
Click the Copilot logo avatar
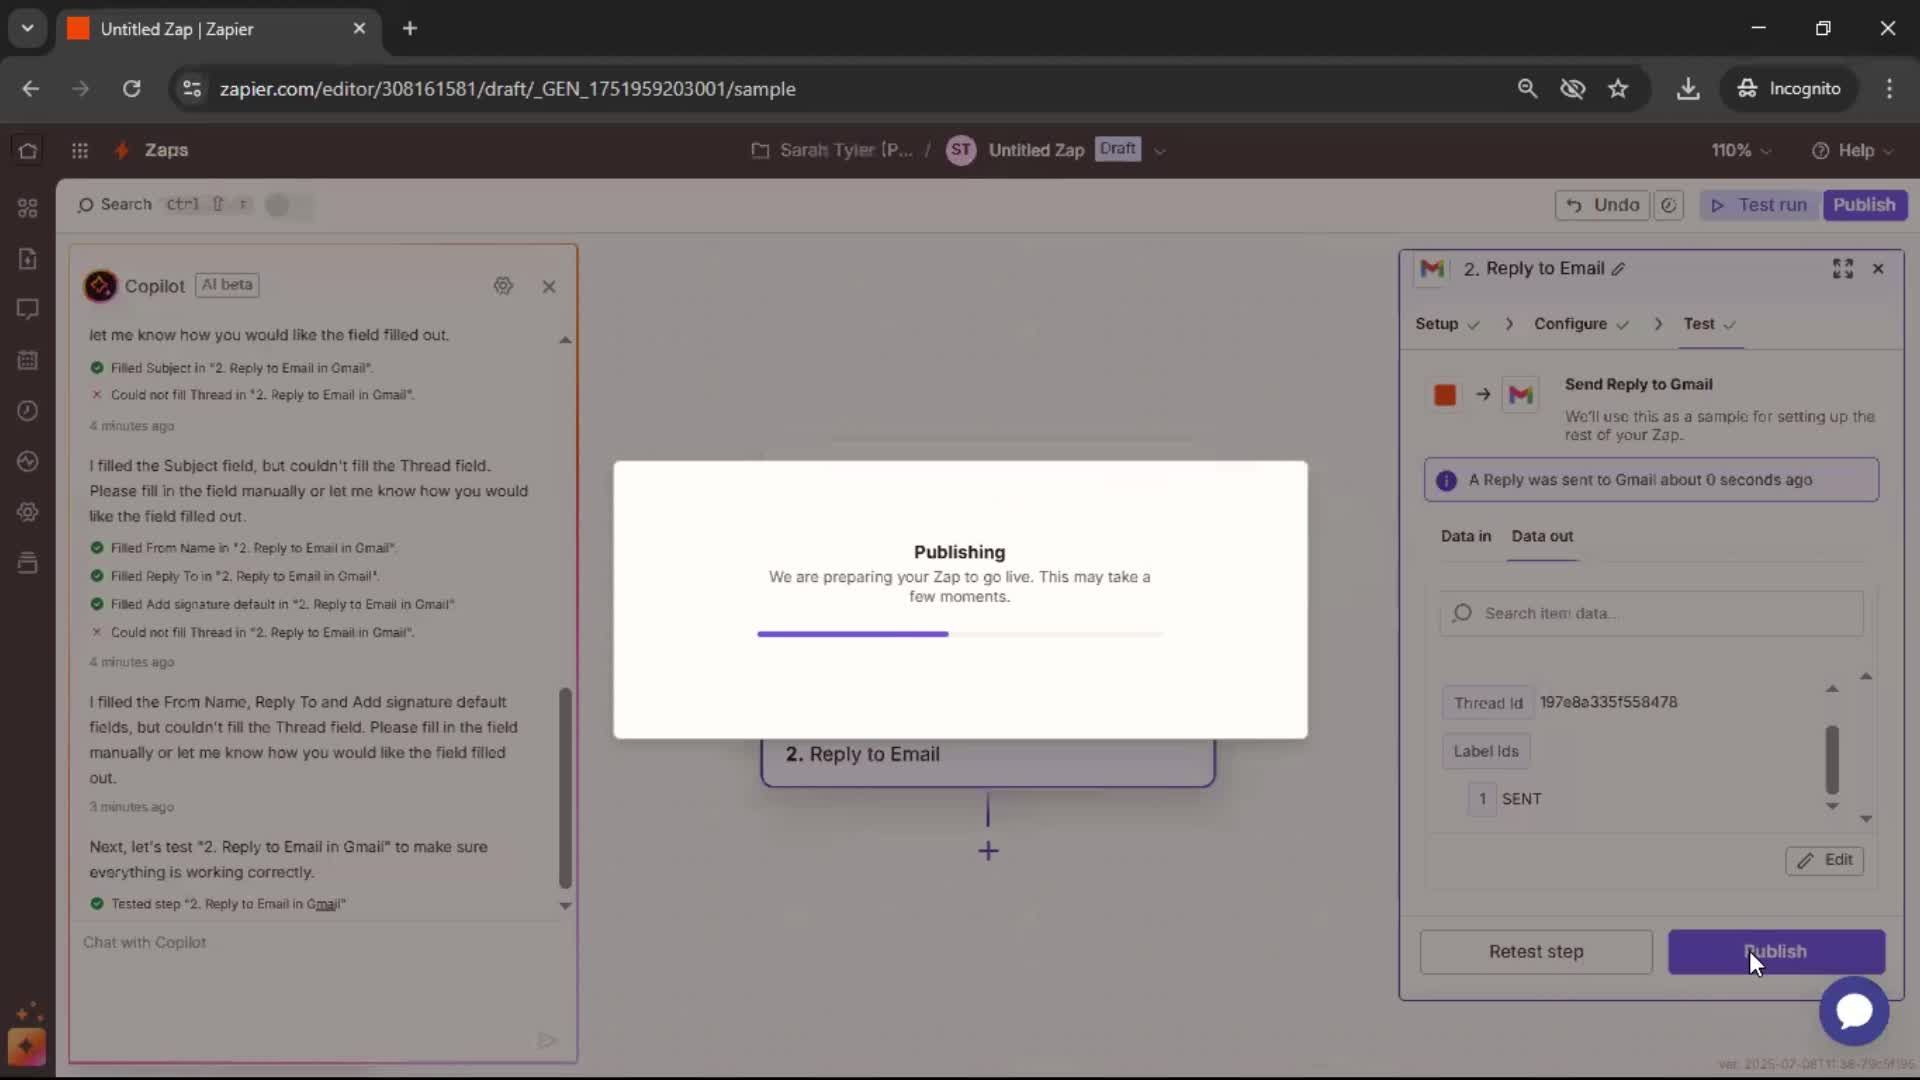[x=100, y=286]
